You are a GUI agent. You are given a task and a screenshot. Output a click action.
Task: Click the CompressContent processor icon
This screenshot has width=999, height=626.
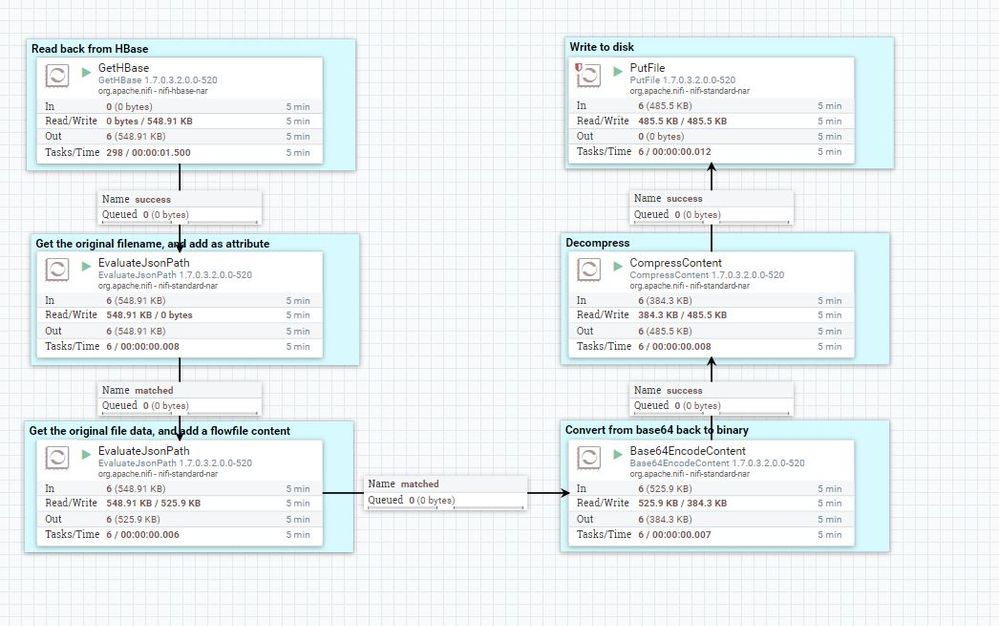click(x=589, y=269)
